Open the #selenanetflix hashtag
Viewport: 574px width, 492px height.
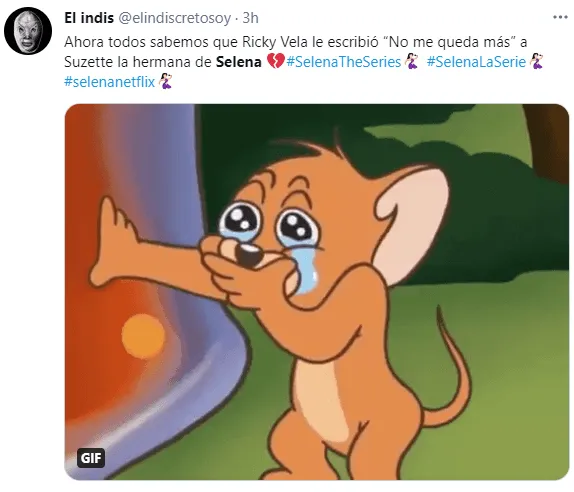[x=109, y=82]
